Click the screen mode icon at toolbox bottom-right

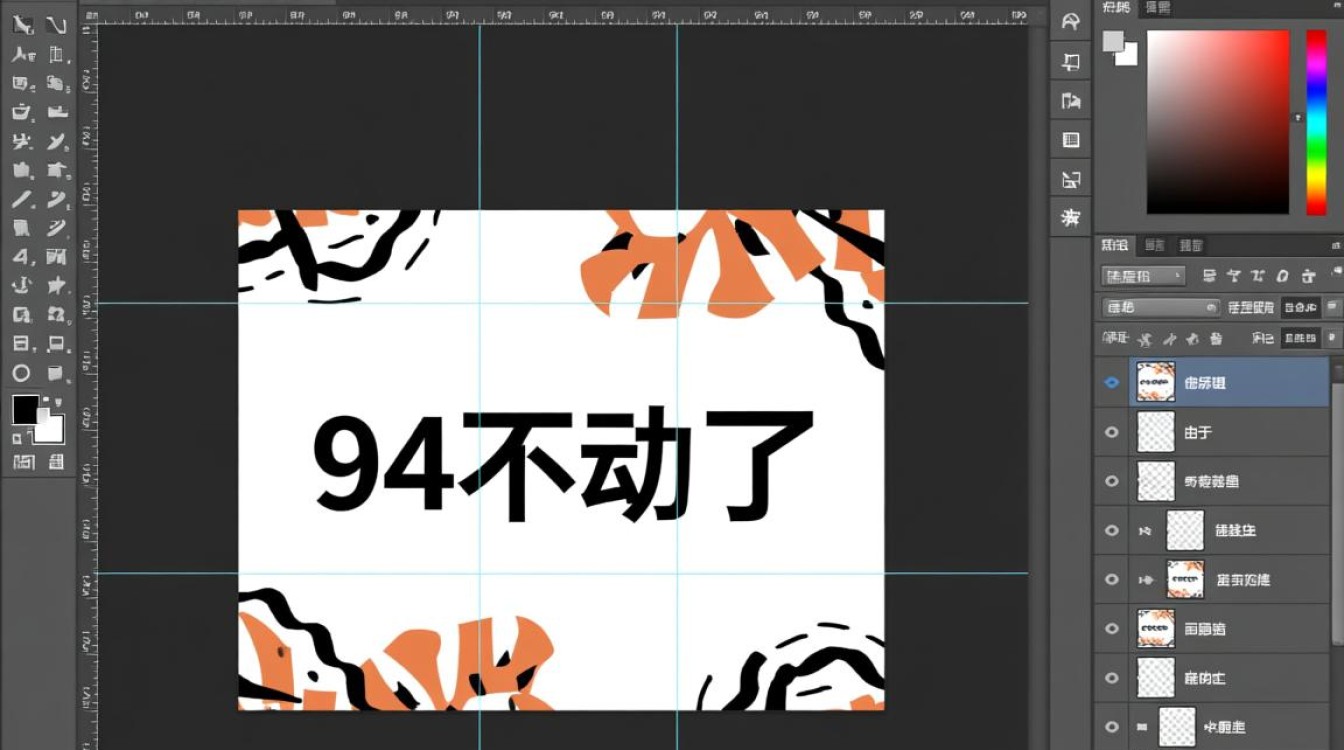[57, 461]
